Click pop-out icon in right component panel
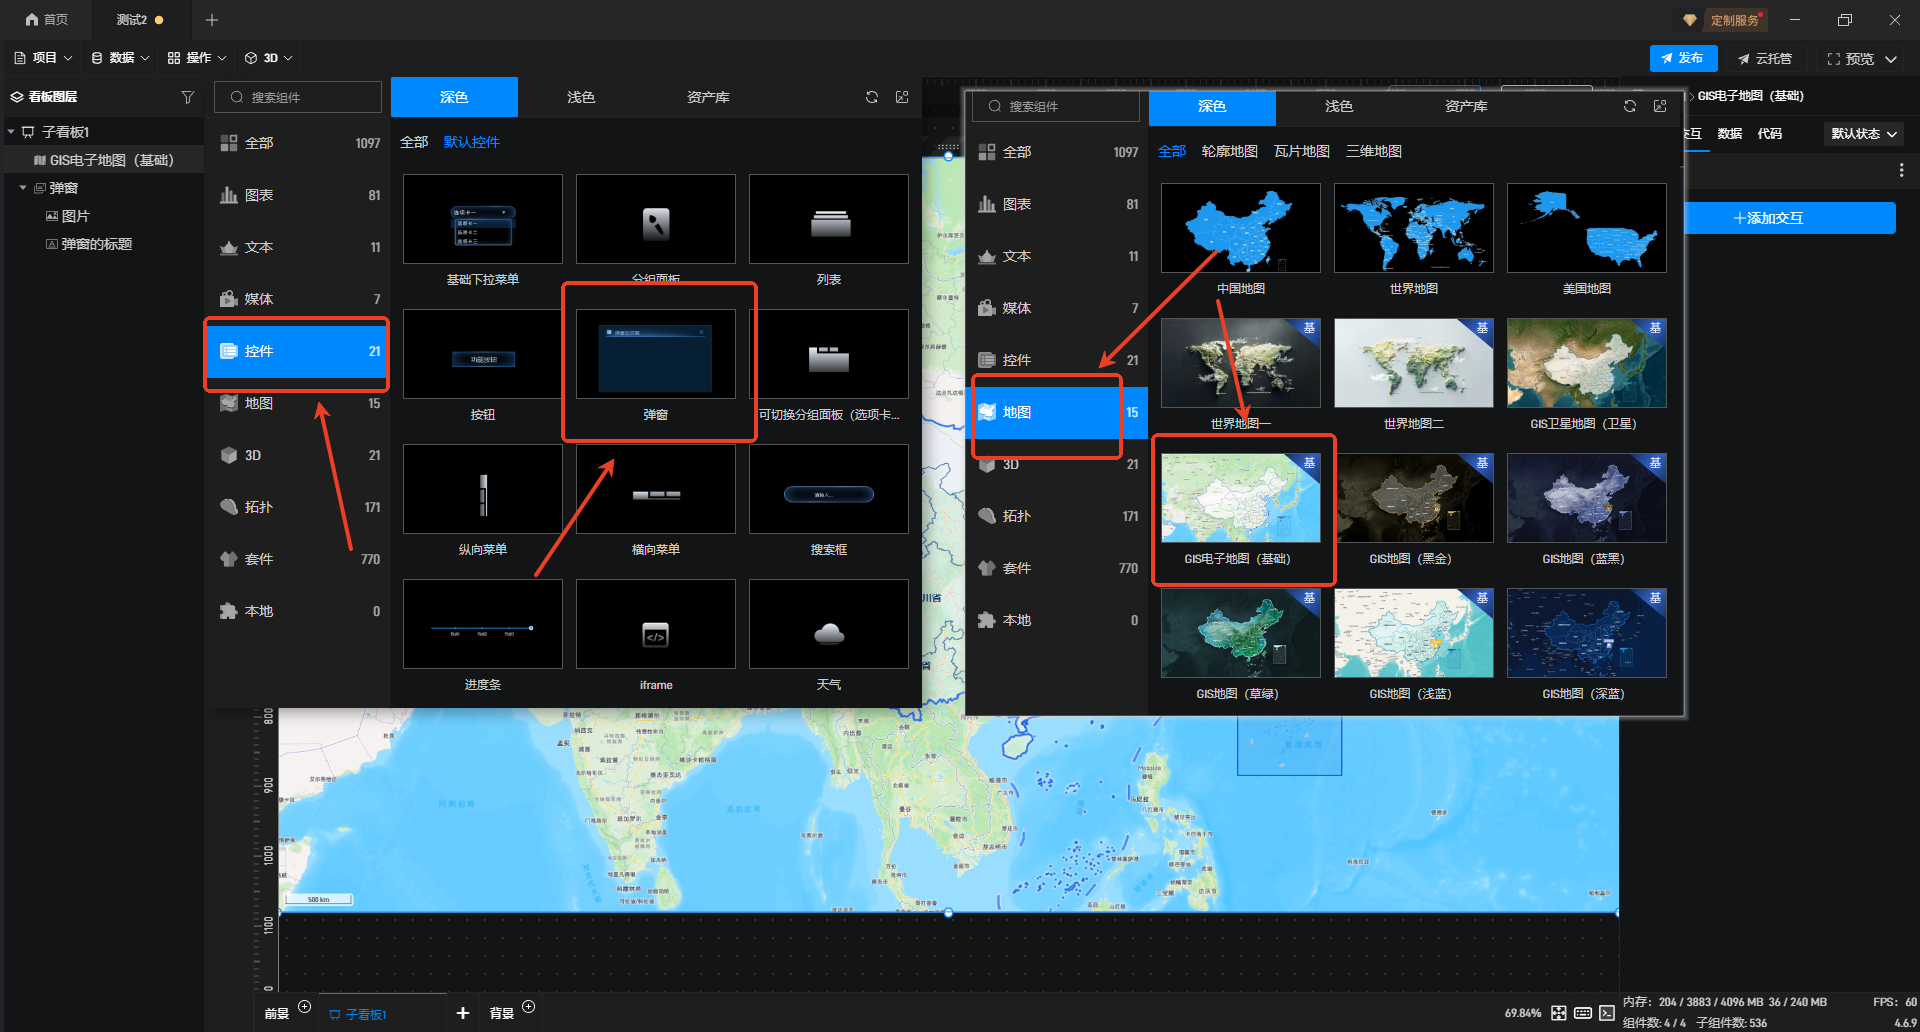This screenshot has height=1032, width=1920. click(x=1660, y=106)
